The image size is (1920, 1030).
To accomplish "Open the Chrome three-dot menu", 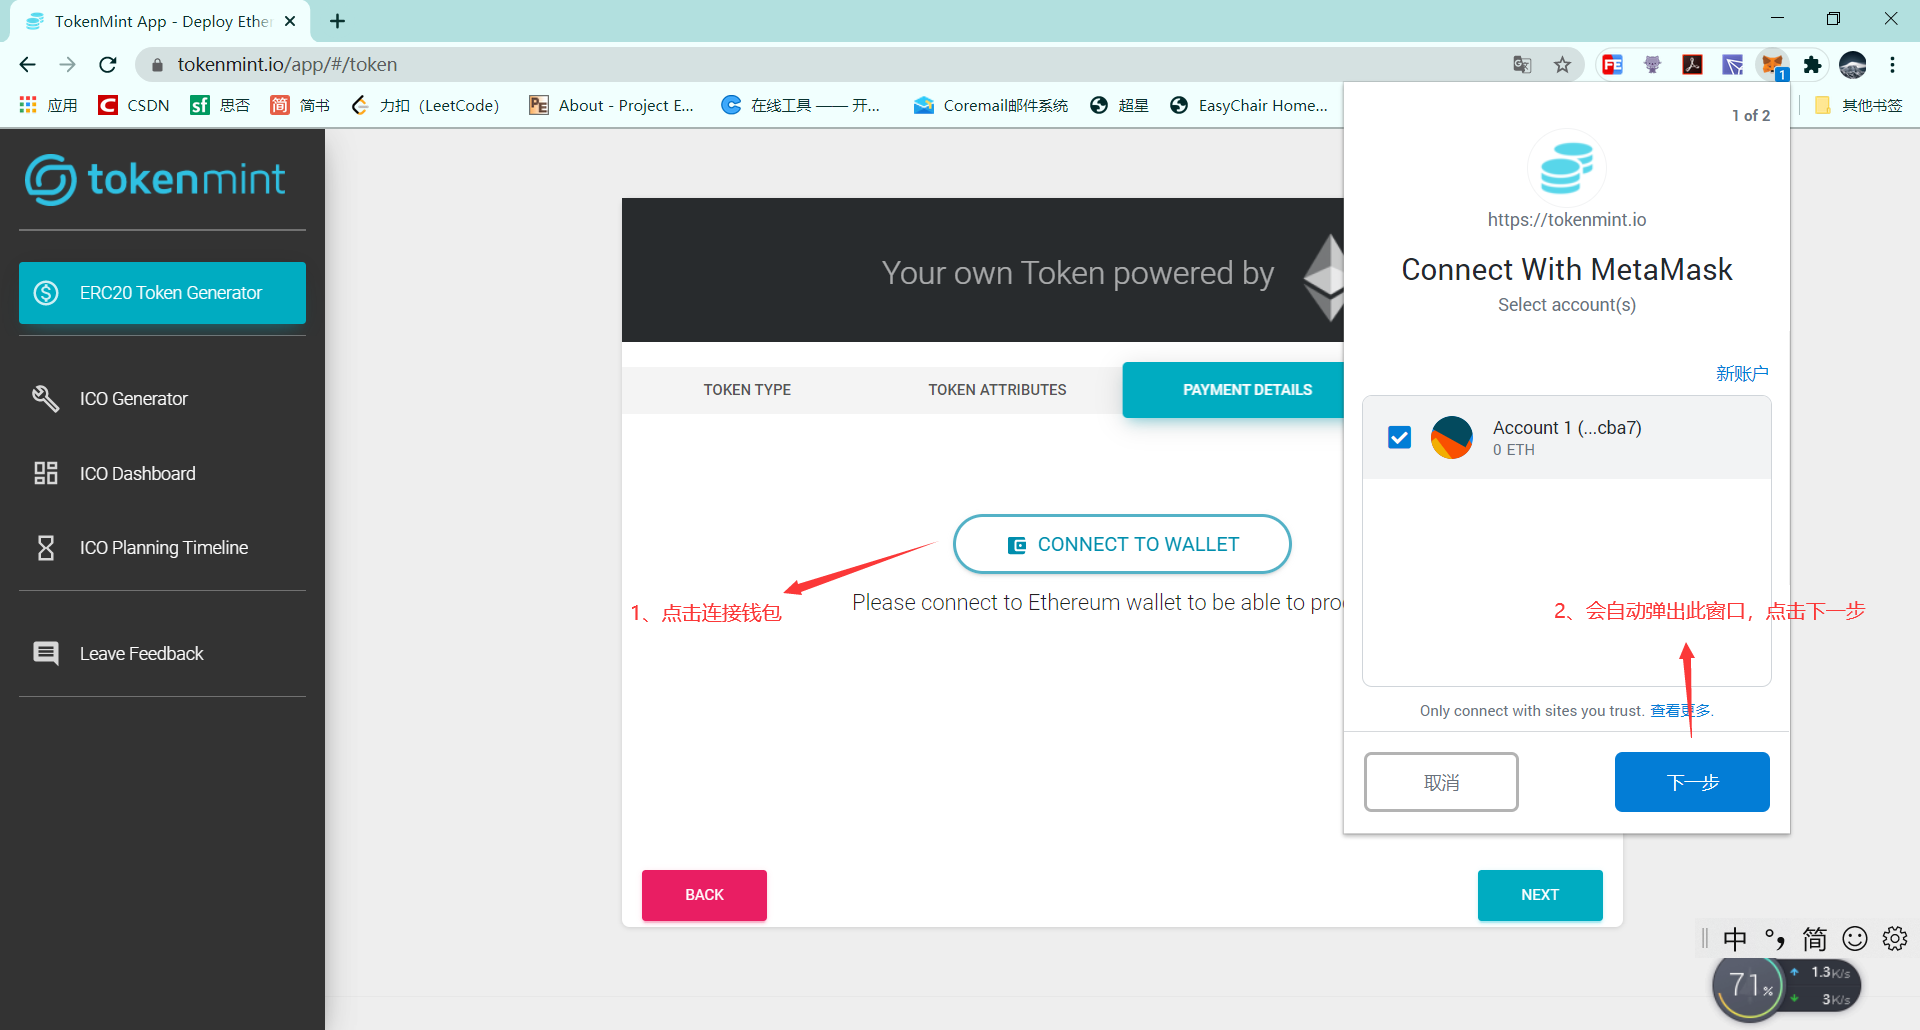I will [x=1893, y=65].
